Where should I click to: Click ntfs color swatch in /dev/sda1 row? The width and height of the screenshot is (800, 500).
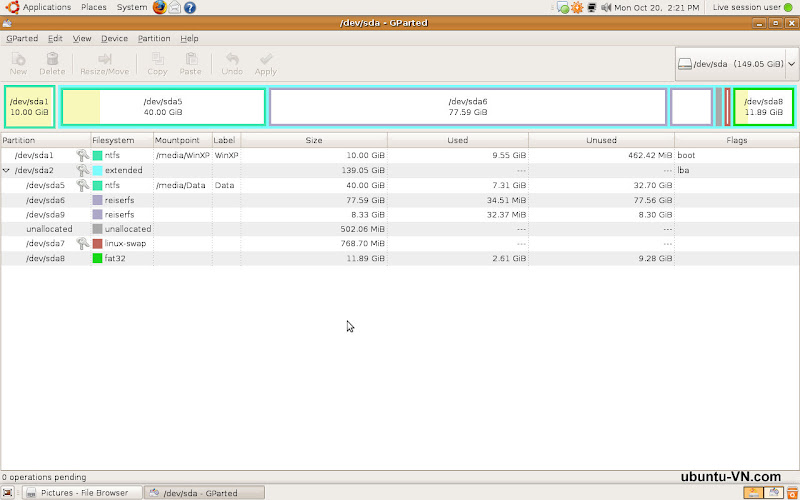[97, 156]
